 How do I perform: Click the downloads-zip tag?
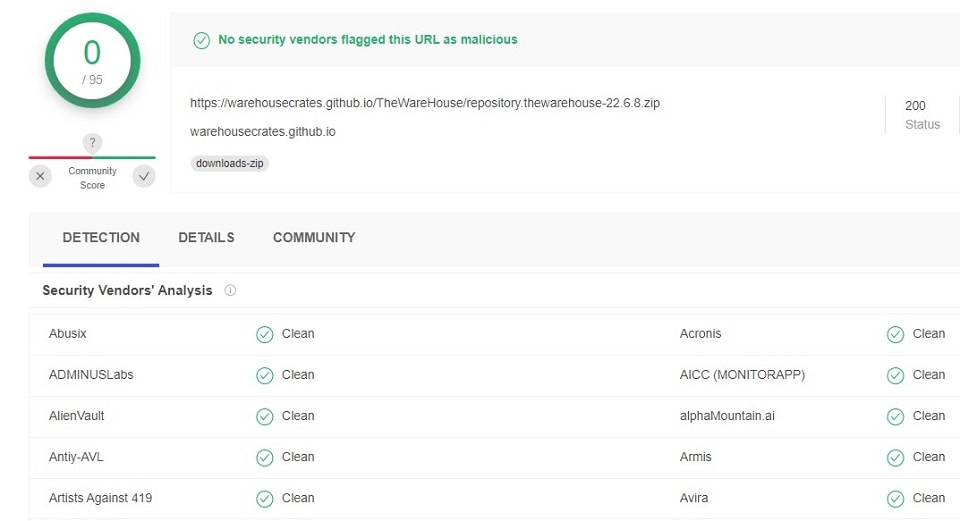click(230, 163)
